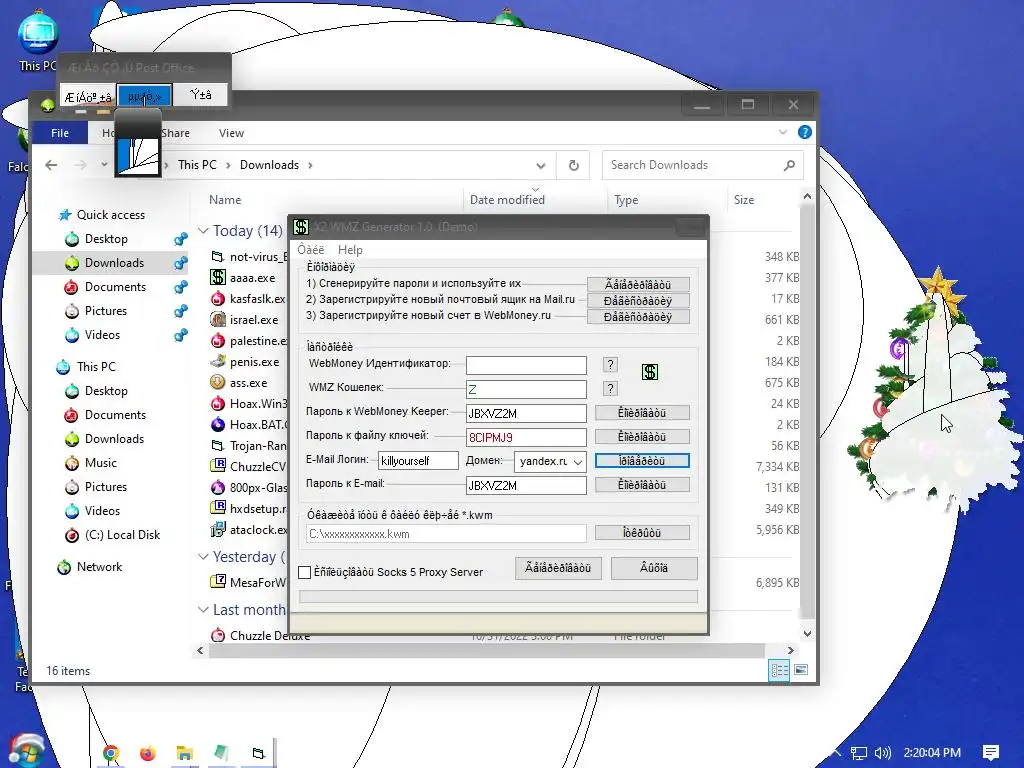Click the Search Downloads box
1024x768 pixels.
(703, 165)
